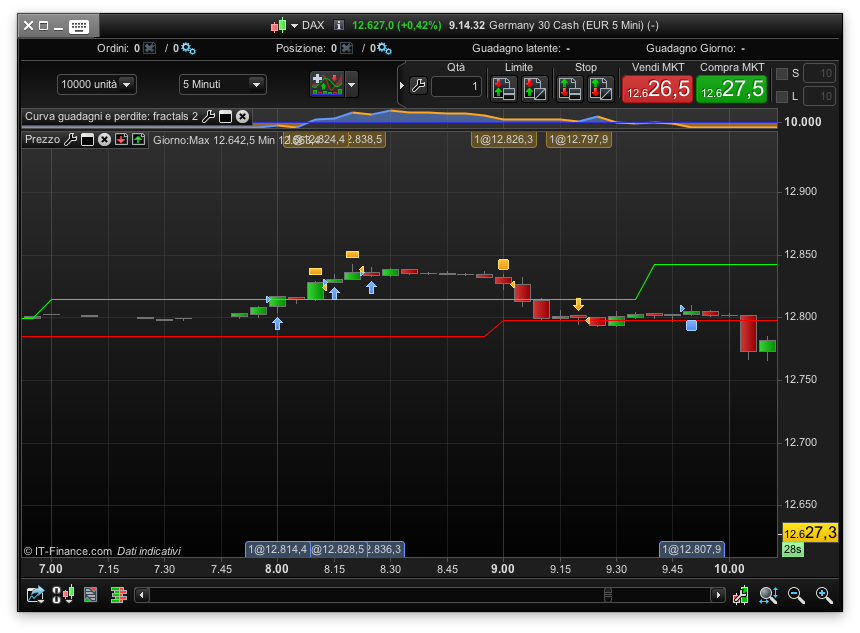
Task: Open the candlestick style selector icon
Action: click(x=63, y=595)
